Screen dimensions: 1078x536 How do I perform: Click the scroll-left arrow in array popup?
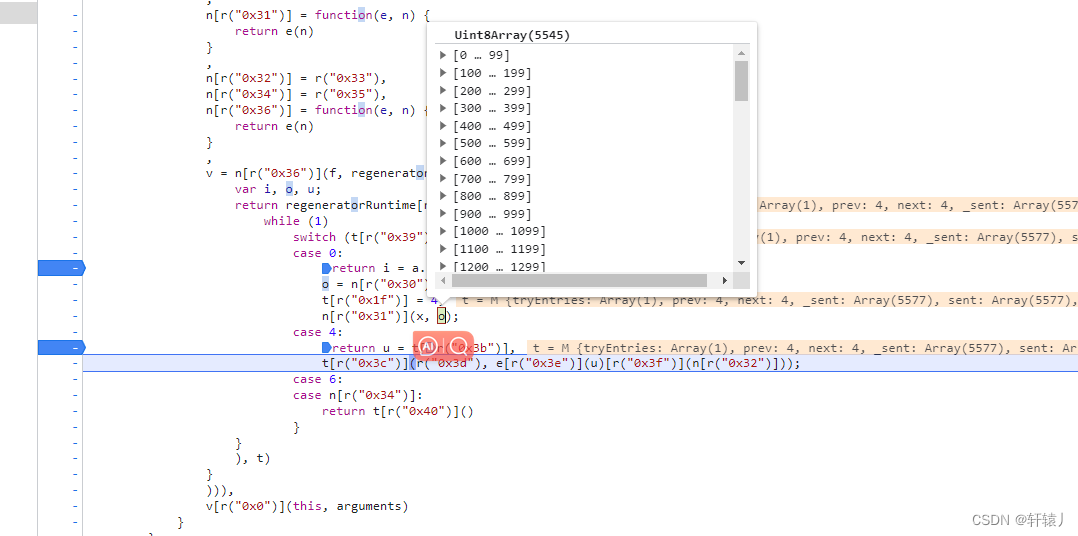coord(444,280)
